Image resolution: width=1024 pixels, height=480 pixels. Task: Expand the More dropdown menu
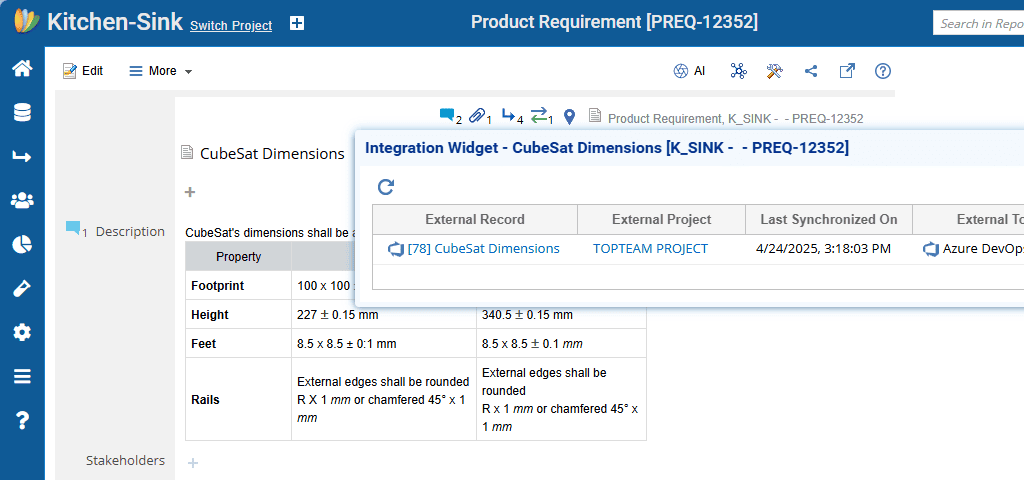pos(160,71)
